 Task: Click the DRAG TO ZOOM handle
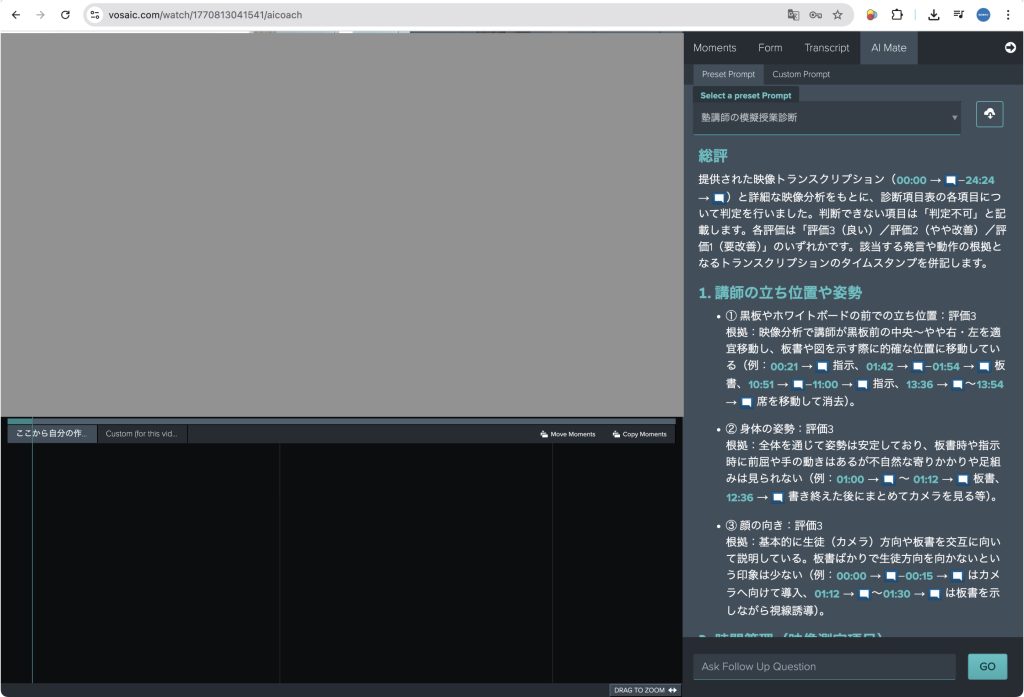pyautogui.click(x=645, y=690)
